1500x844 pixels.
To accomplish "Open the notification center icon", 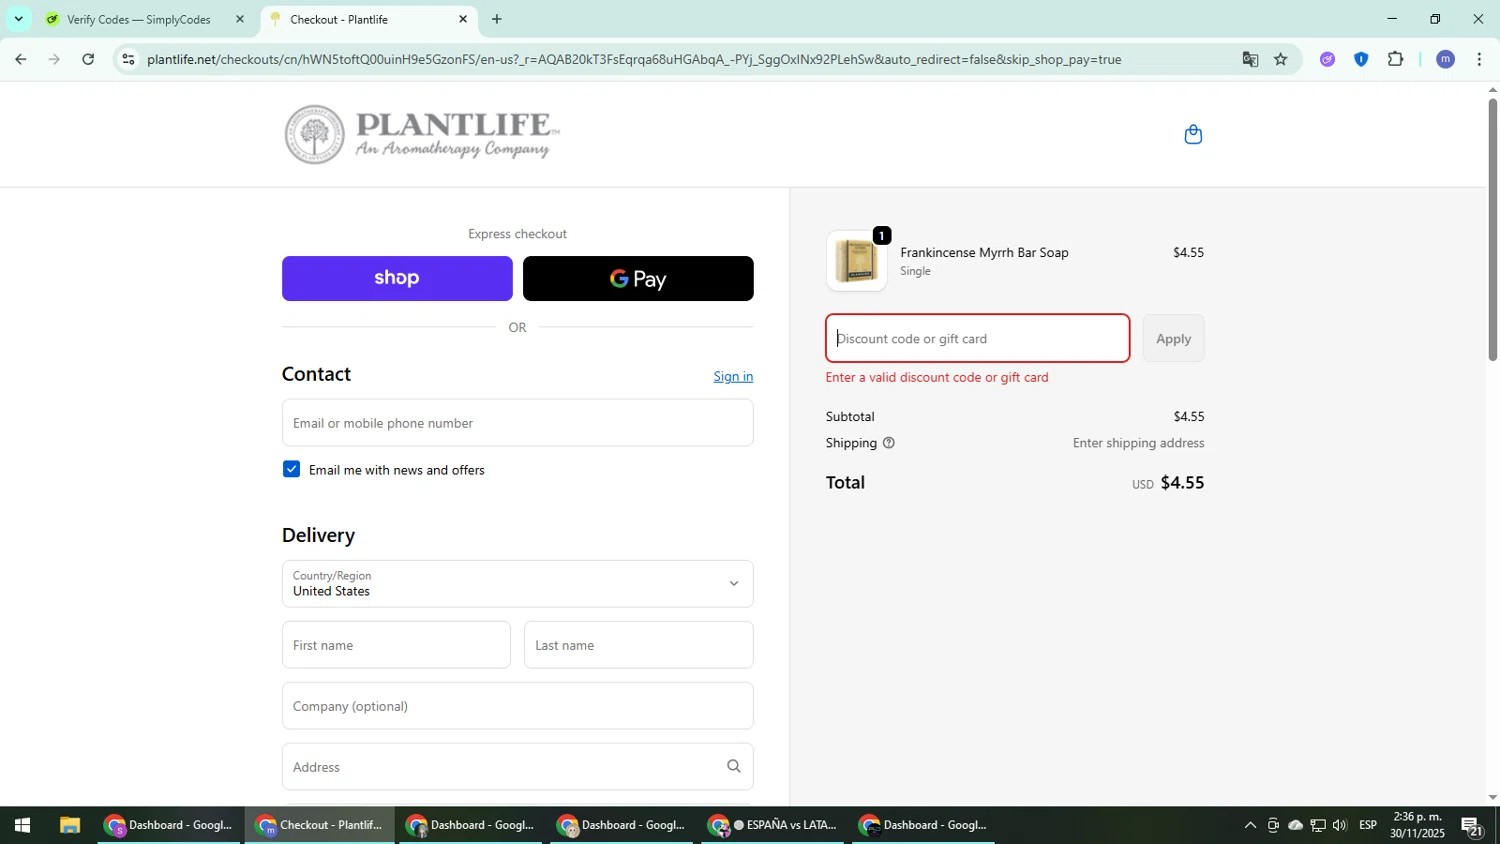I will (1472, 825).
